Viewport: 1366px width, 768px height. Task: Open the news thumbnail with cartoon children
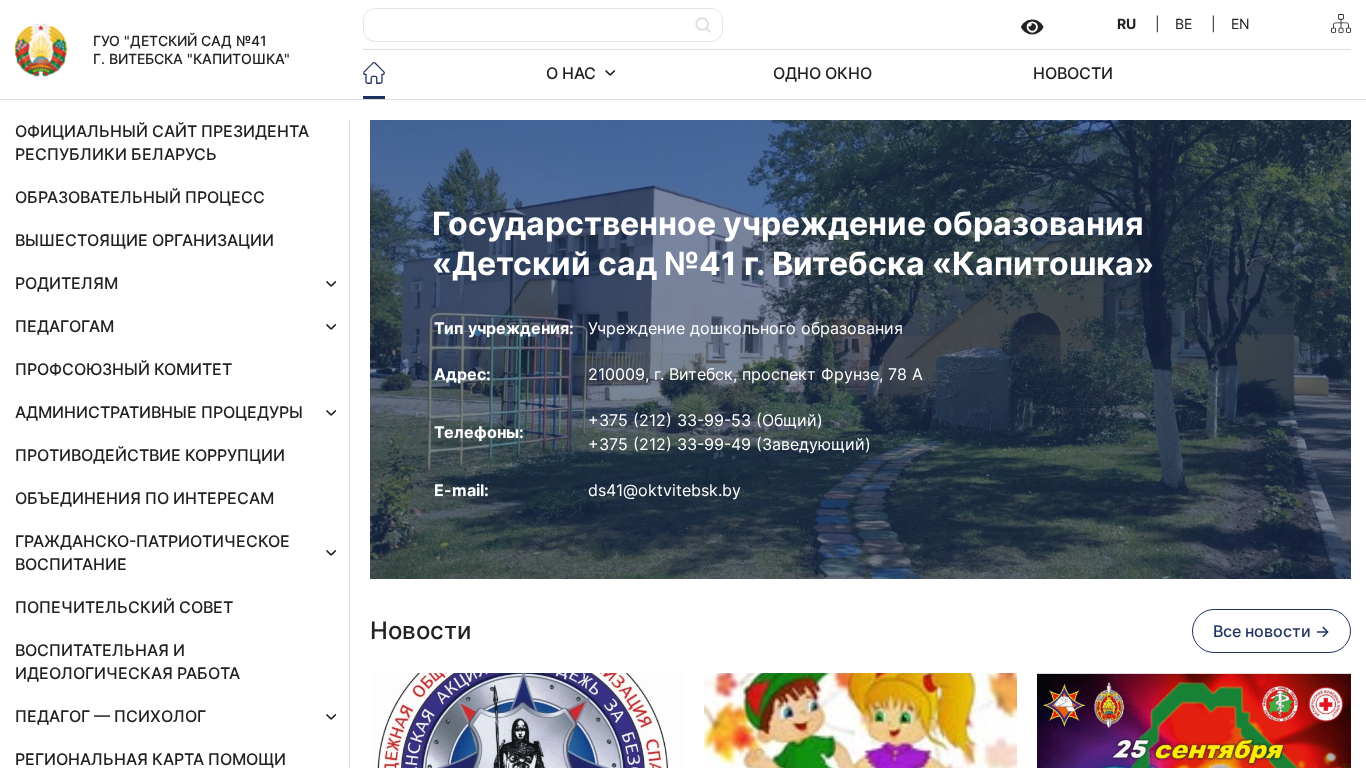point(860,720)
